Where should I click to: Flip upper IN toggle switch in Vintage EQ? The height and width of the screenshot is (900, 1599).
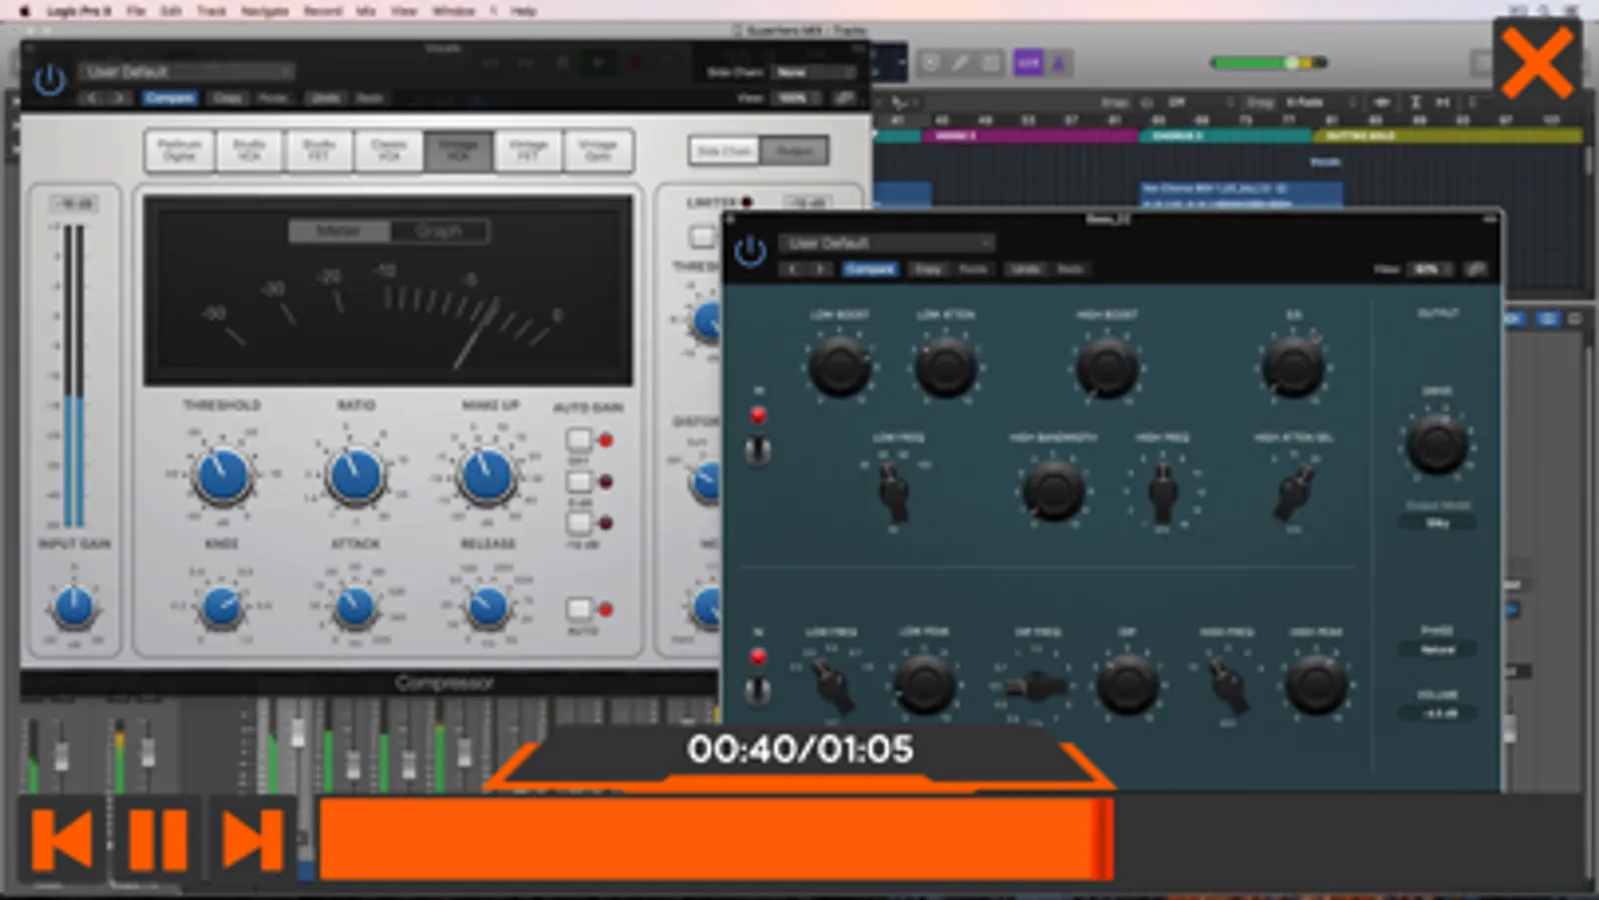point(758,450)
